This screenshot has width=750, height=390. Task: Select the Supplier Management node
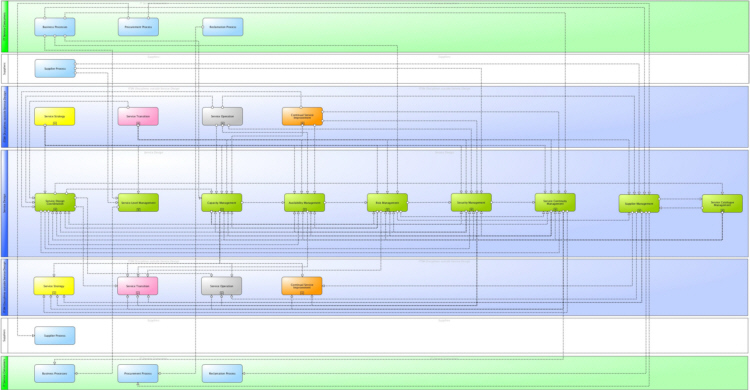pos(639,203)
